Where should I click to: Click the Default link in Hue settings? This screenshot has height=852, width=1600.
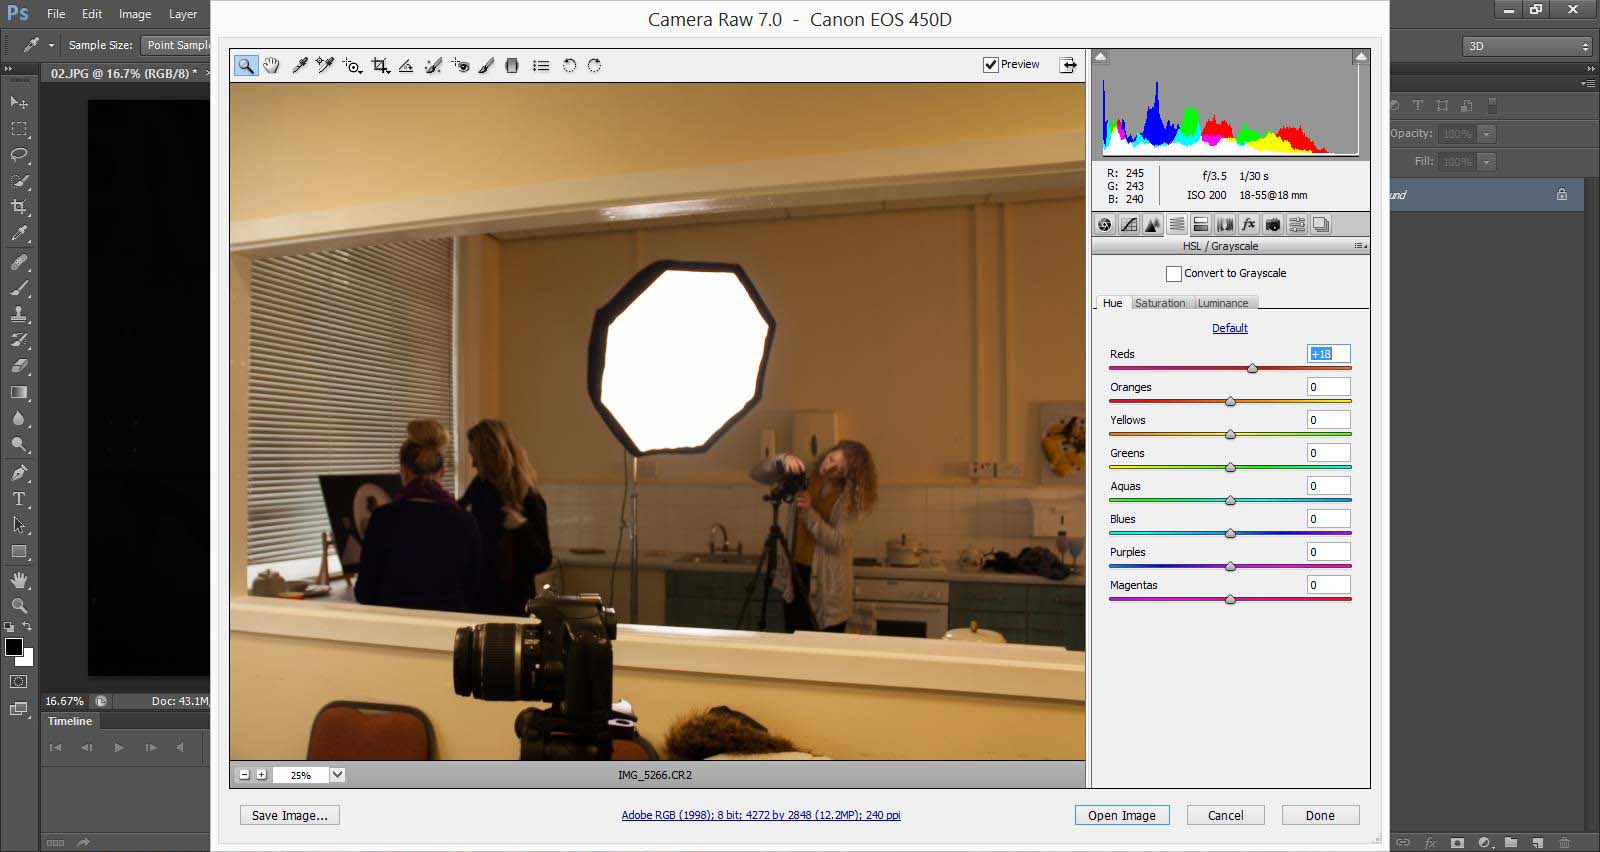click(1229, 328)
